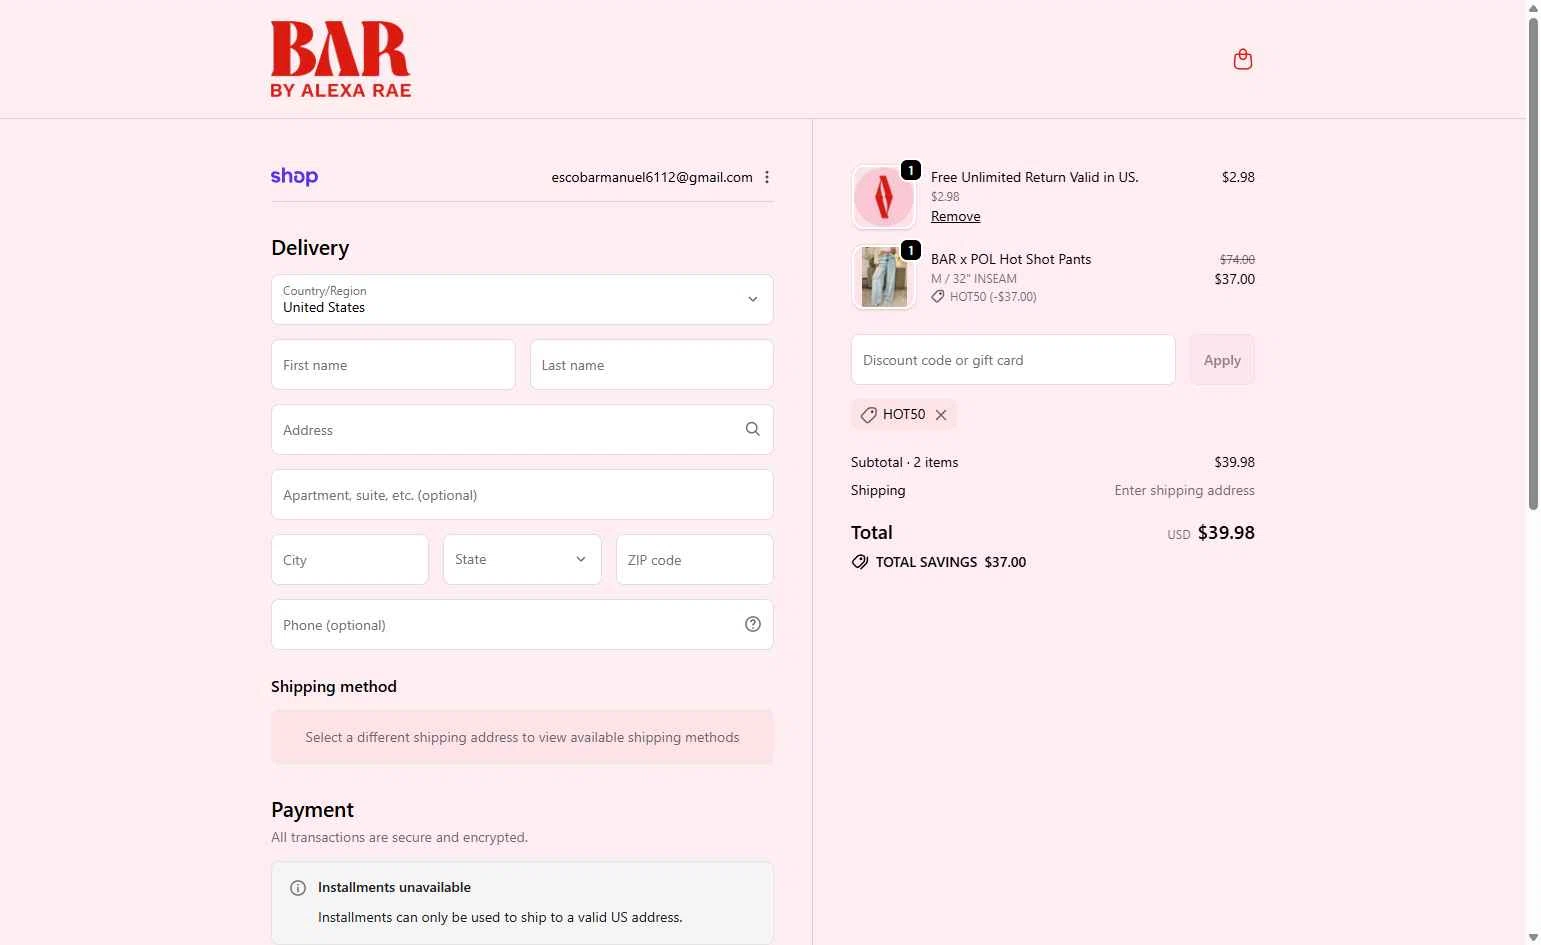
Task: Click the address search magnifier icon
Action: 753,429
